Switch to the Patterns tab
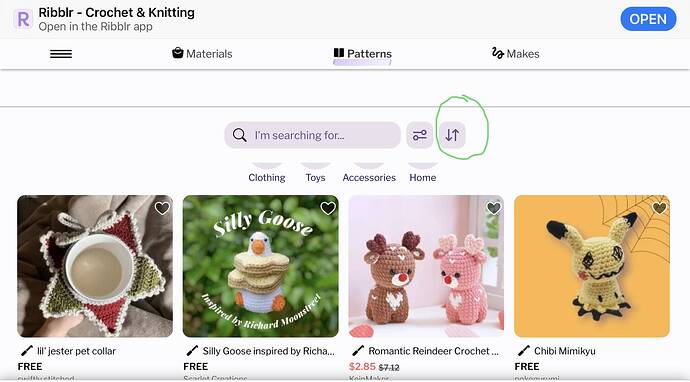Viewport: 690px width, 382px height. pos(362,54)
